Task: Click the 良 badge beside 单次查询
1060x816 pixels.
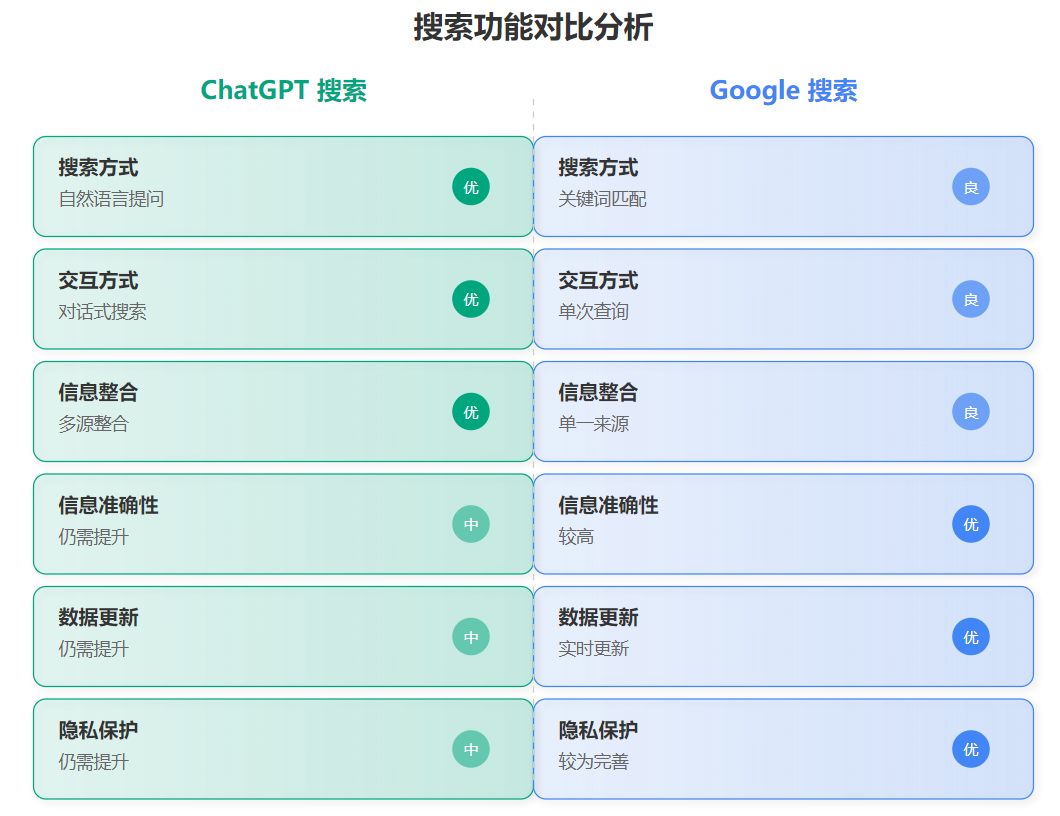Action: point(971,299)
